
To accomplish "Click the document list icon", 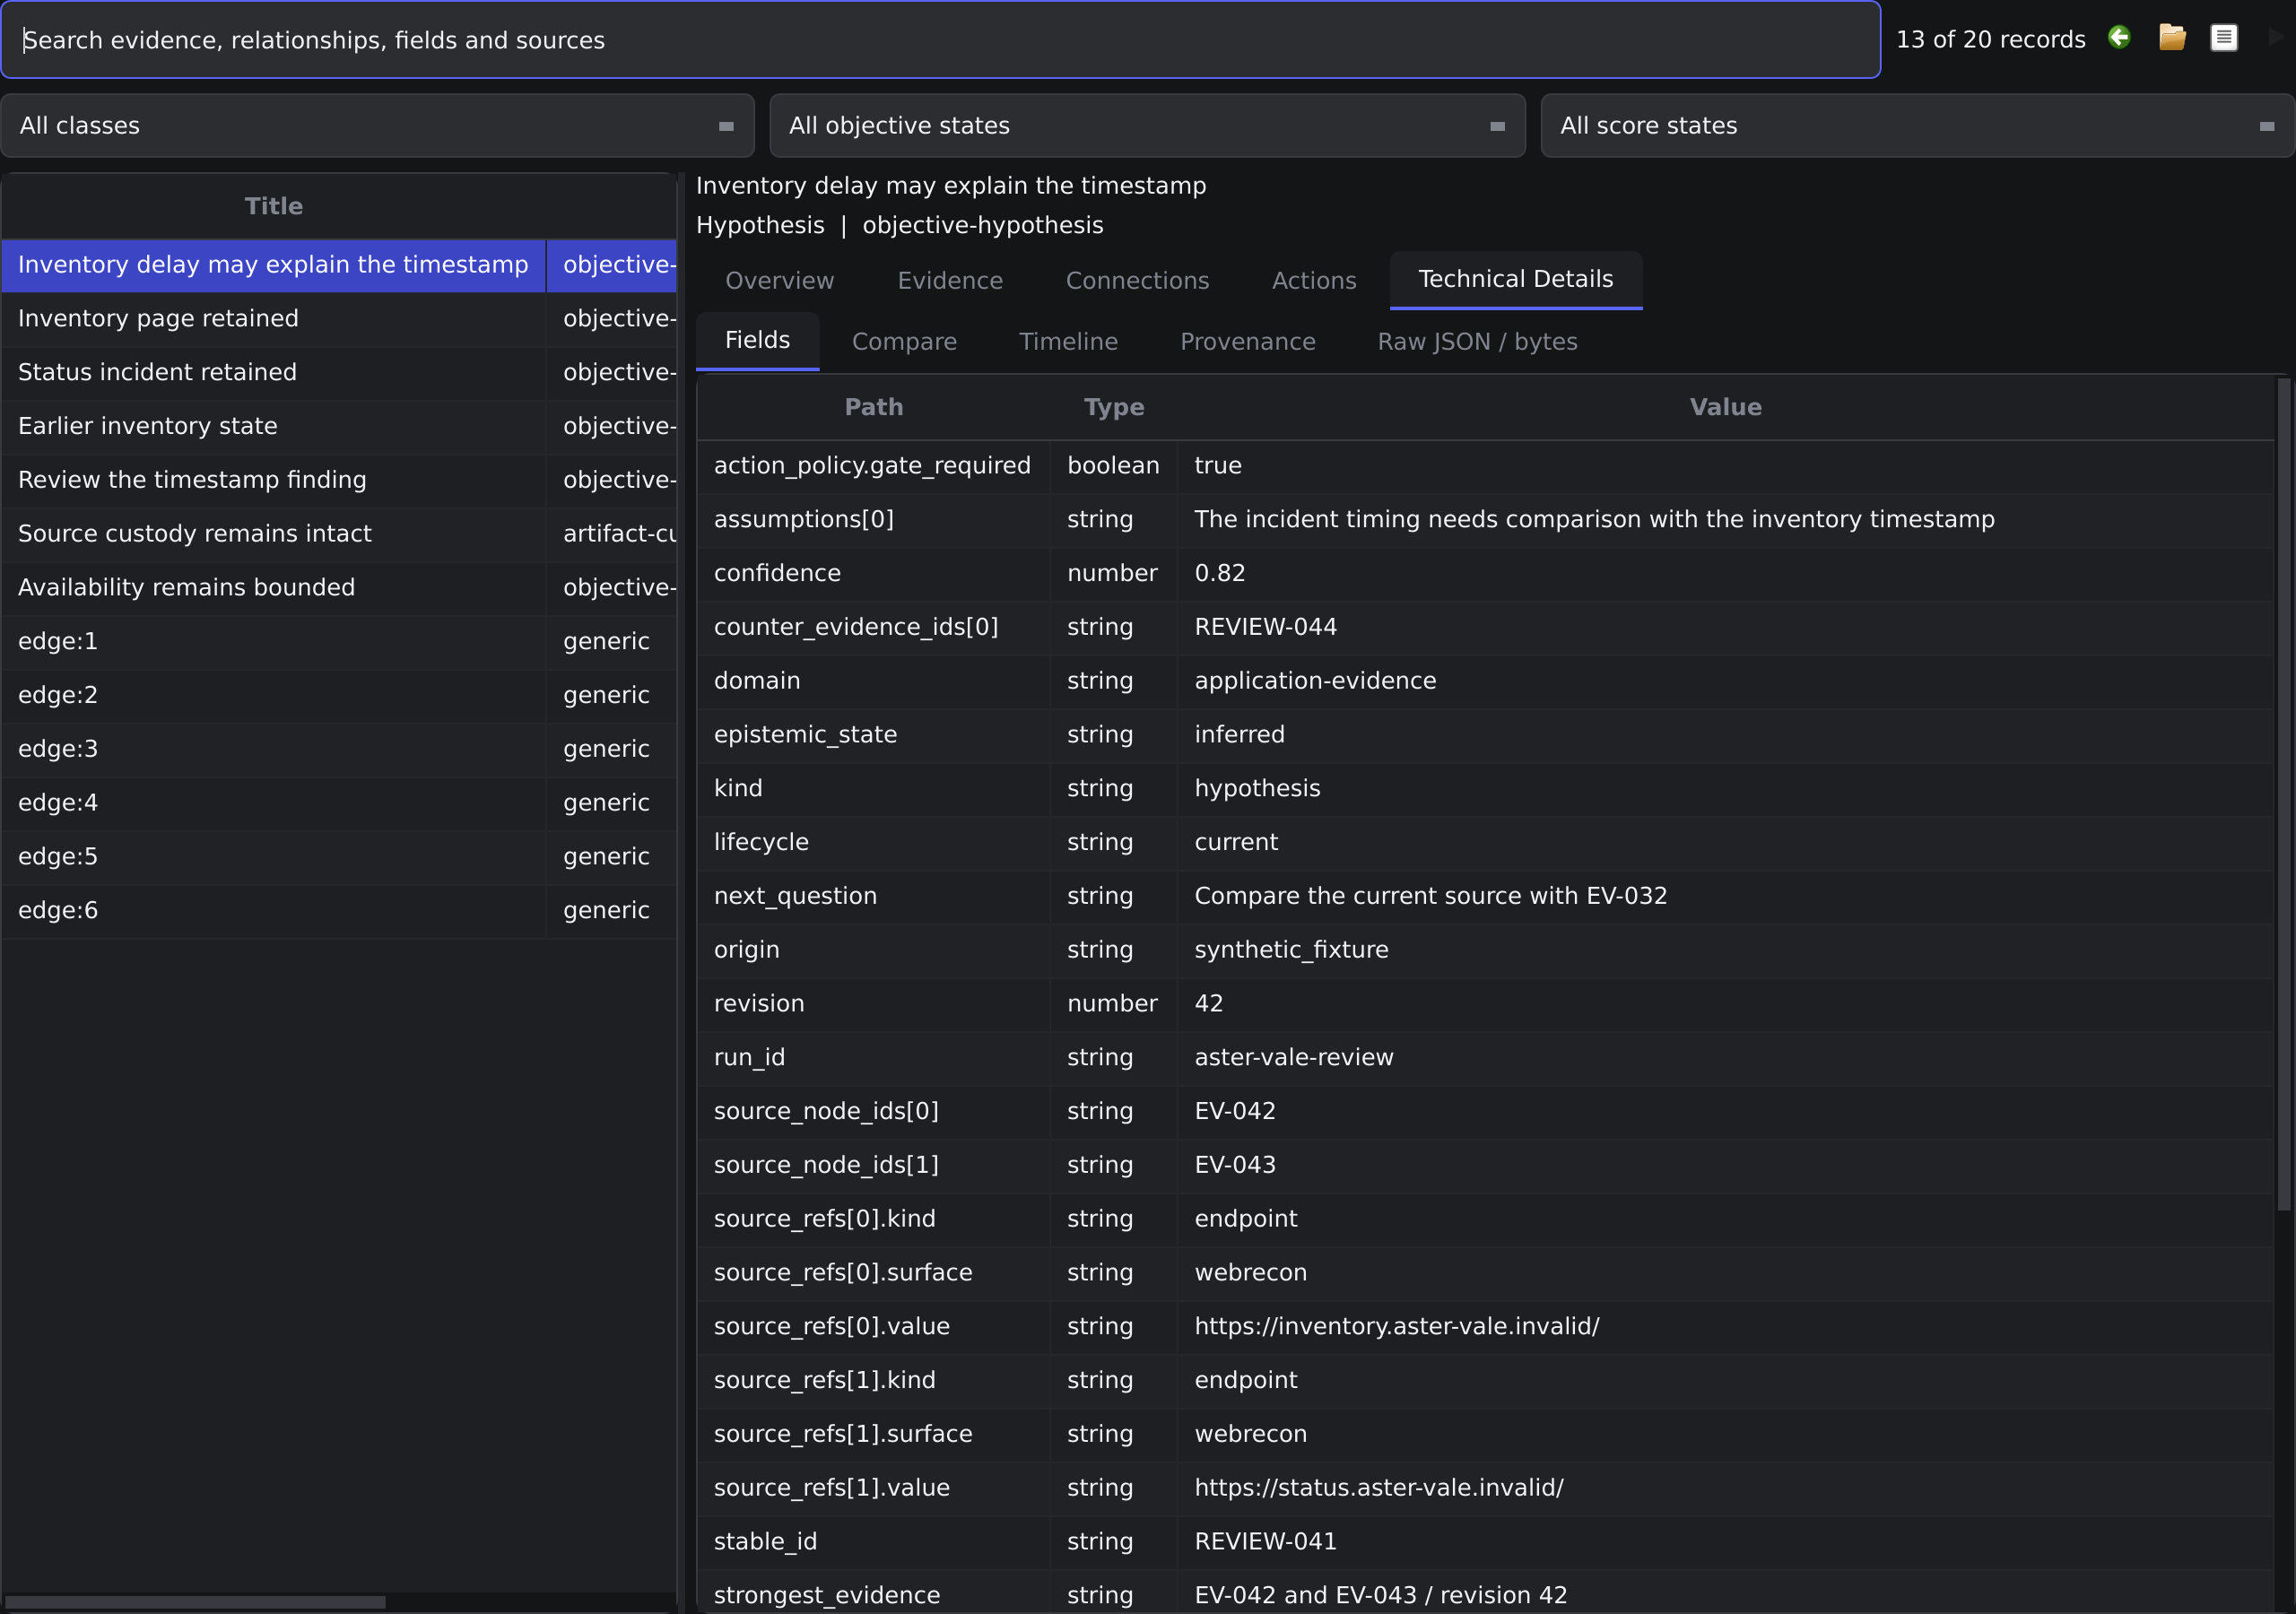I will point(2224,38).
